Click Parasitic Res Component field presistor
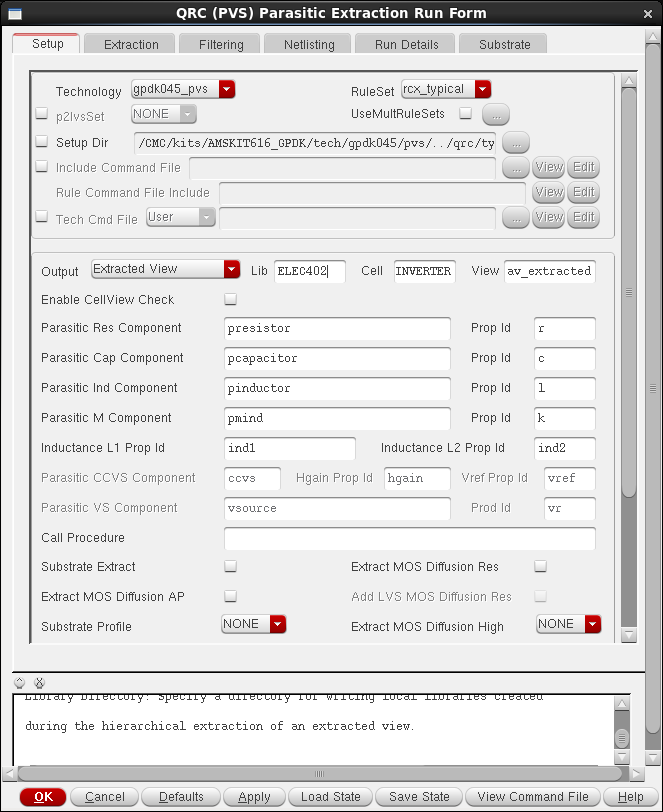The width and height of the screenshot is (663, 812). tap(337, 328)
